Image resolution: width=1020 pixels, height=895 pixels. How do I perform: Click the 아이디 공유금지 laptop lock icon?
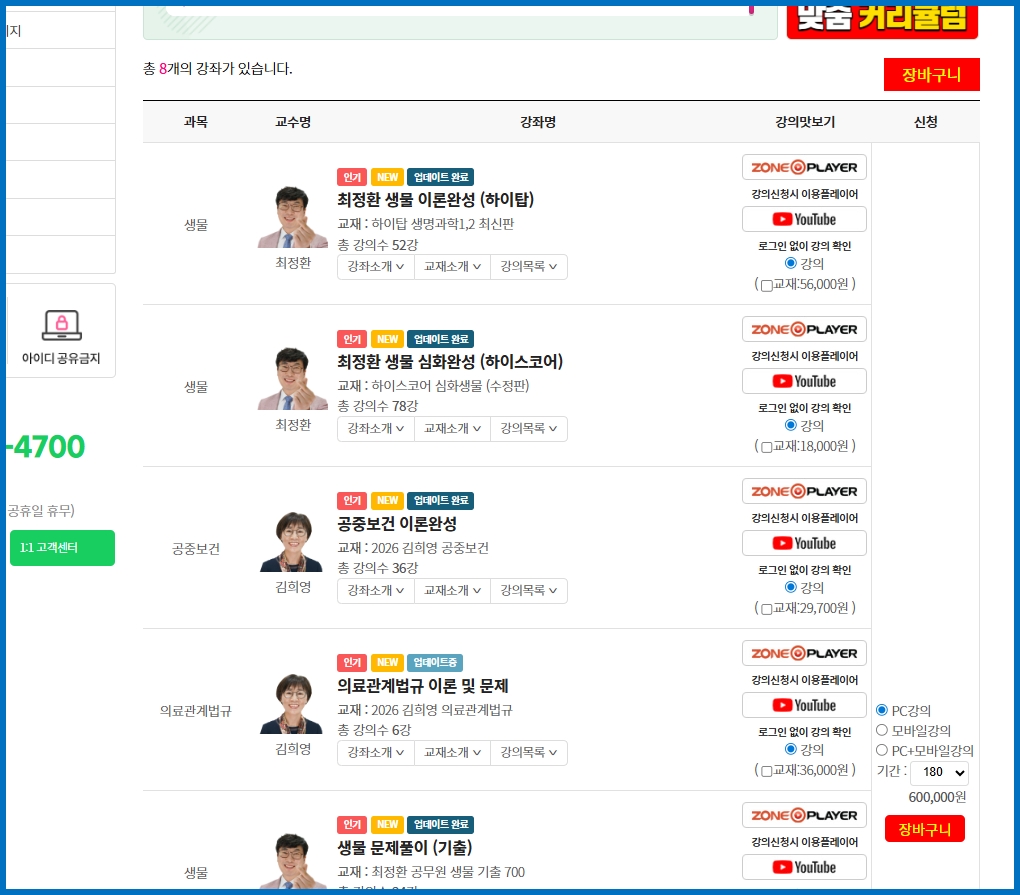pyautogui.click(x=62, y=325)
